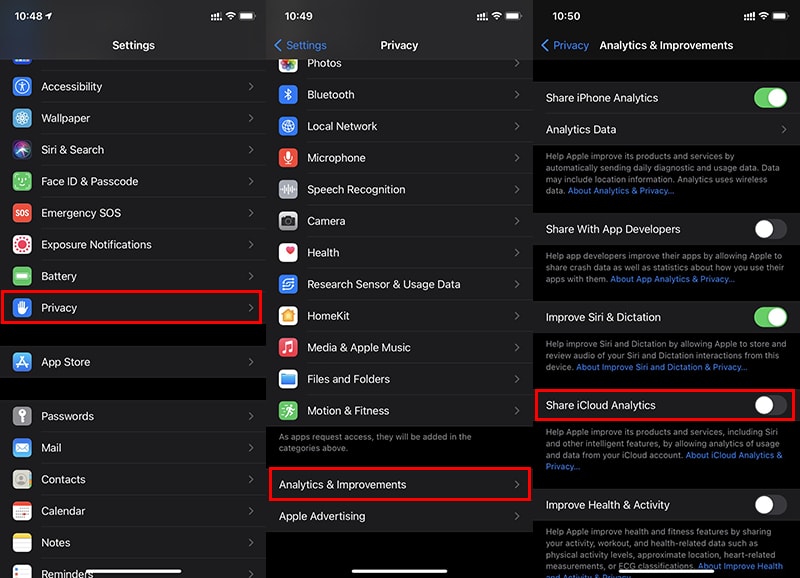Tap the Speech Recognition label
This screenshot has height=578, width=800.
pyautogui.click(x=356, y=190)
